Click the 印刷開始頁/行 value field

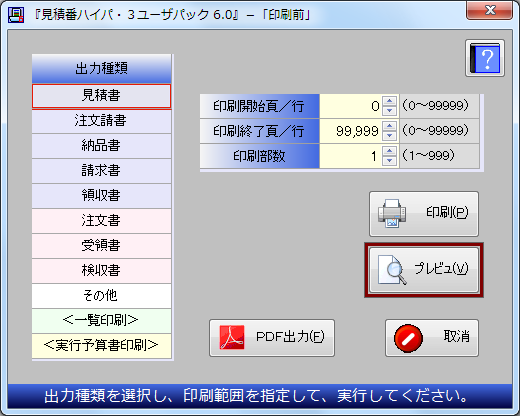tap(351, 106)
